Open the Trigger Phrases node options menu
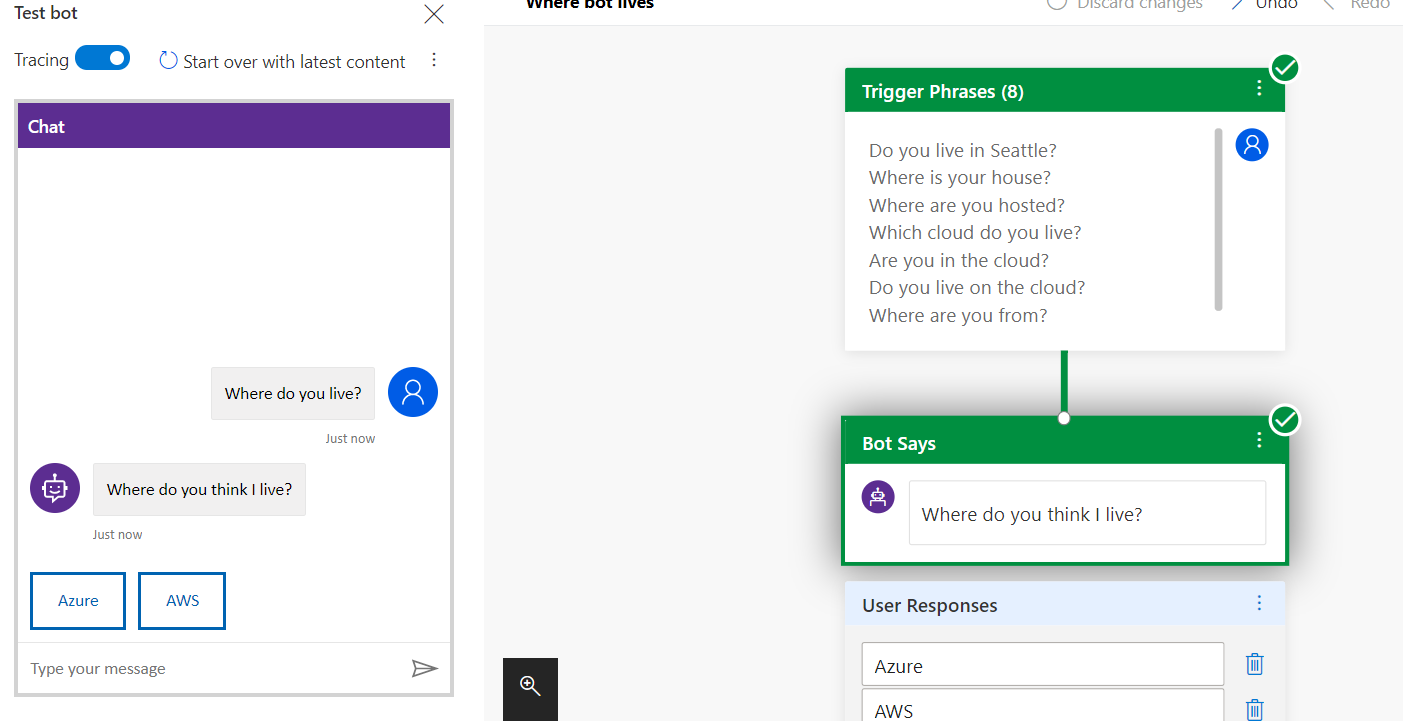This screenshot has height=721, width=1403. pos(1259,88)
